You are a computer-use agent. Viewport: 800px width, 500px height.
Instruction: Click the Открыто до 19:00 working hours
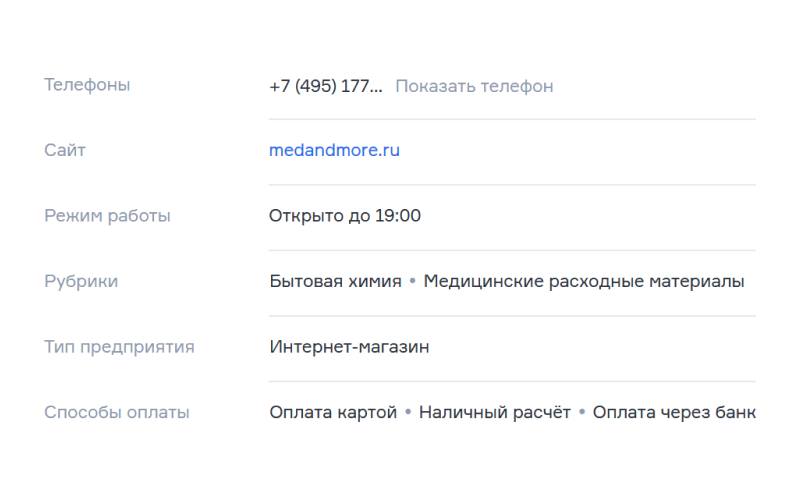pos(345,216)
